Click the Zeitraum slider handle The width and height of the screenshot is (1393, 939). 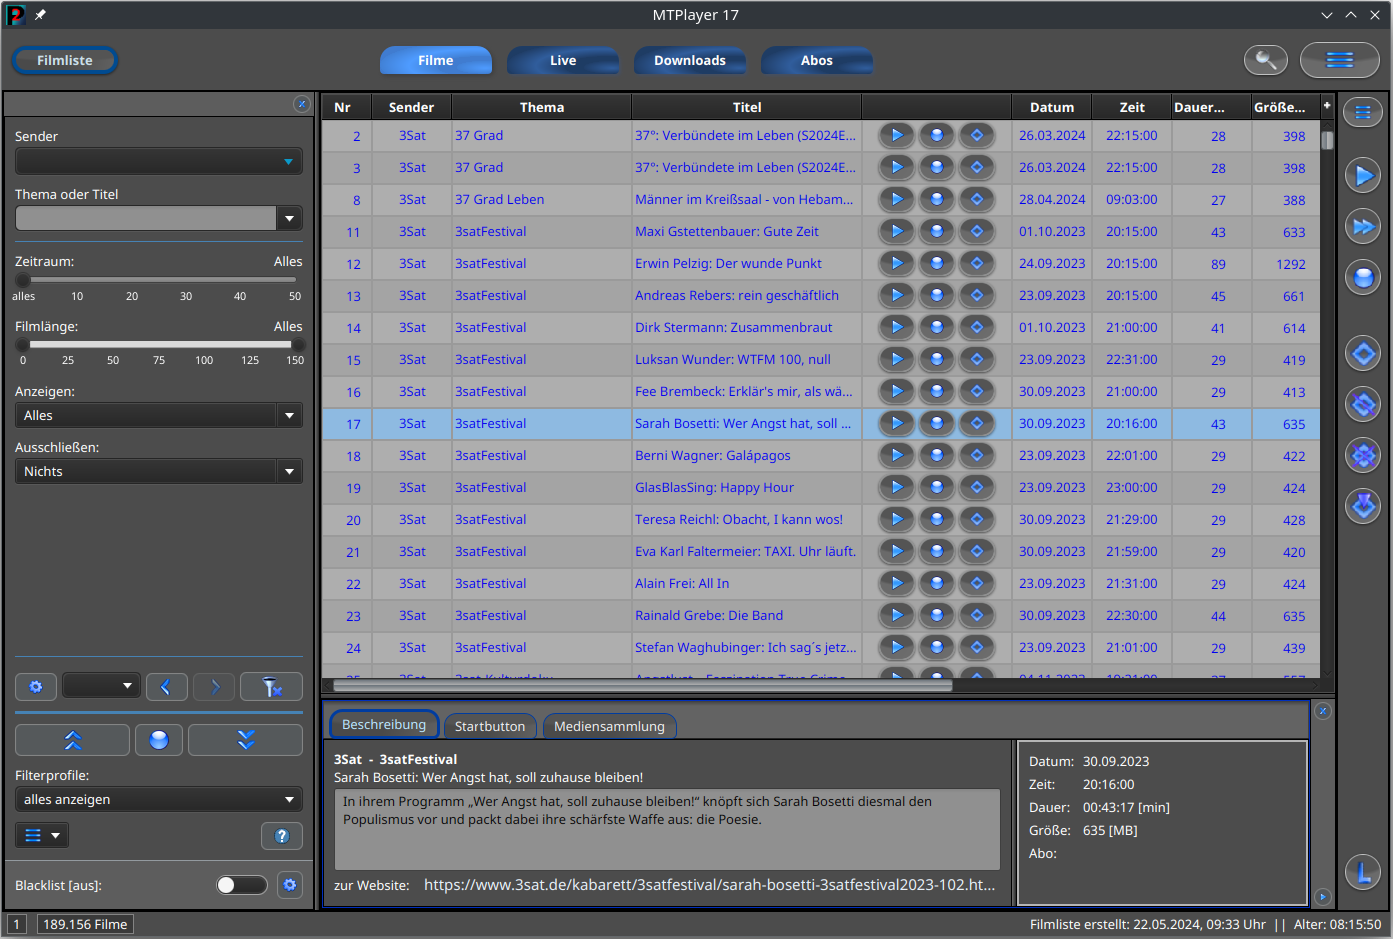(23, 280)
